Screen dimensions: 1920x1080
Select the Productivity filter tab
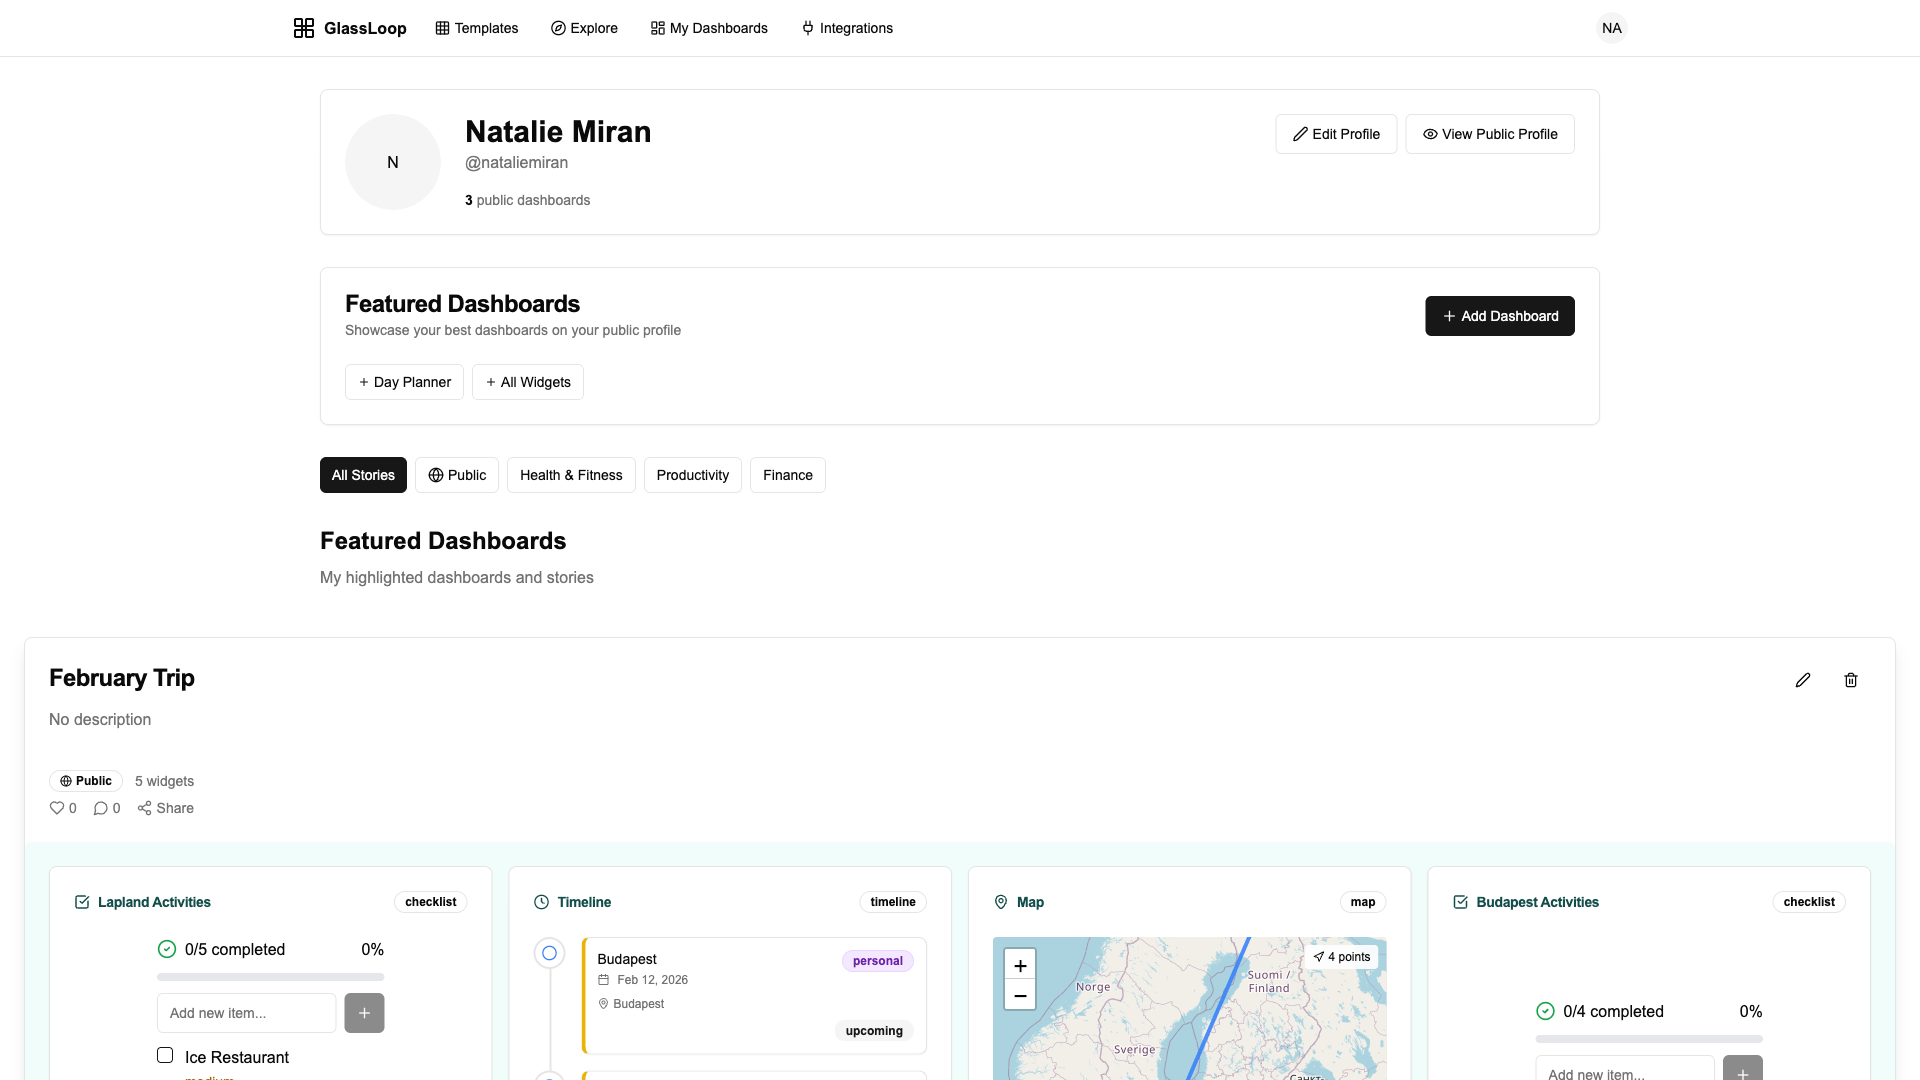(x=693, y=475)
